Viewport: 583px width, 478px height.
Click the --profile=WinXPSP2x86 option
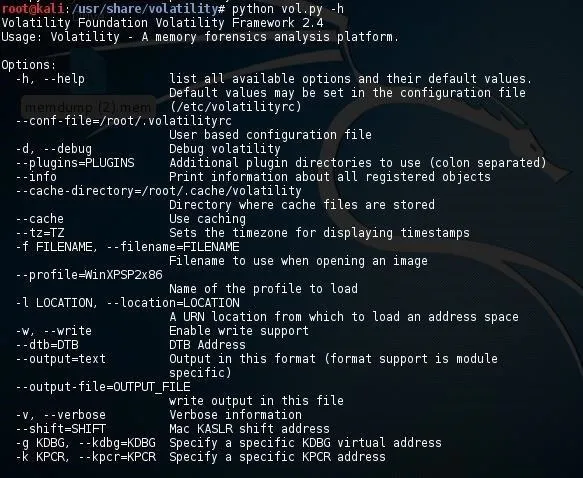(89, 275)
